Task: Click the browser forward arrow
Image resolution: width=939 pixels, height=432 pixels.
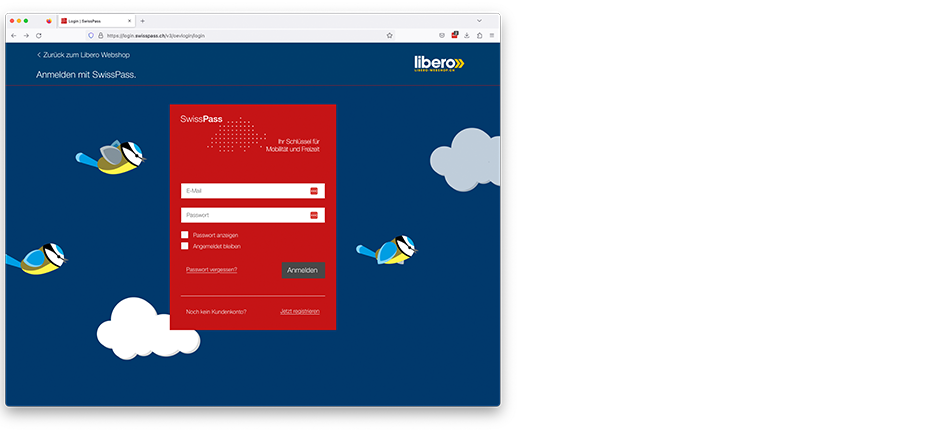Action: pyautogui.click(x=26, y=36)
